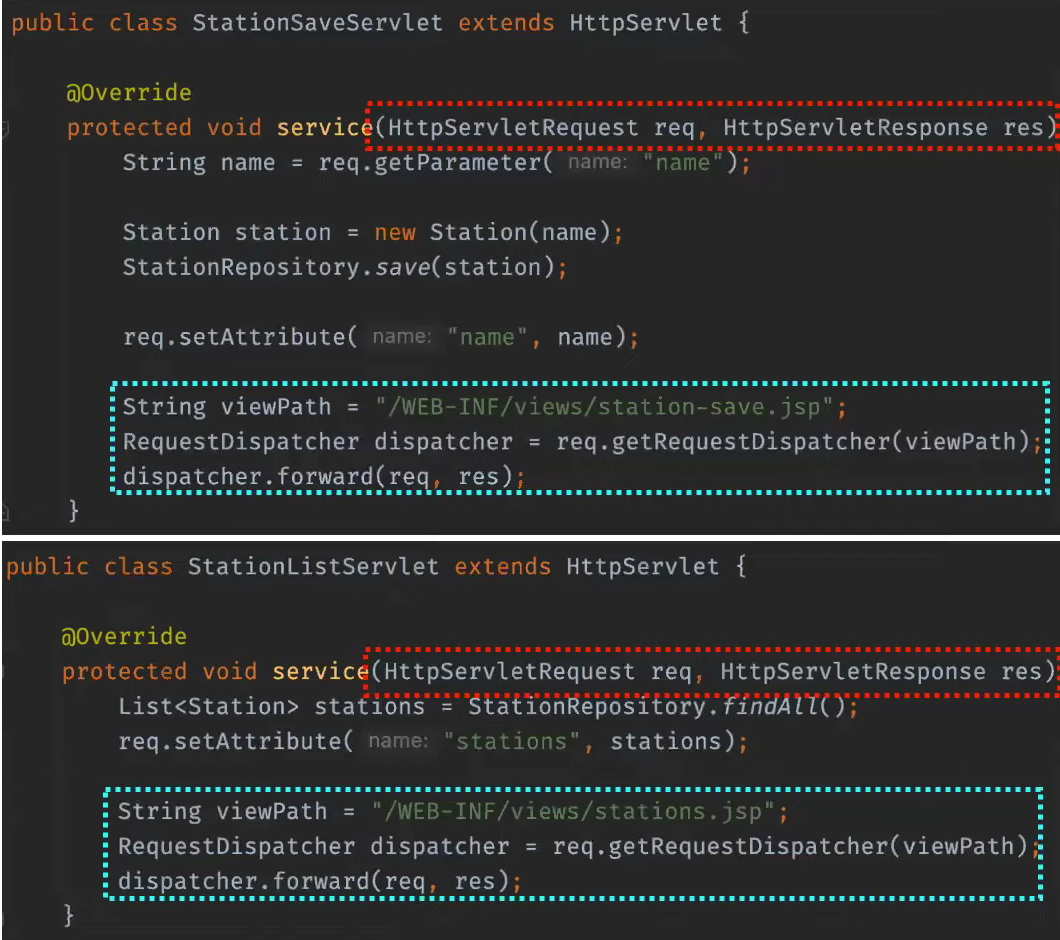Place cursor on the getParameter call
The image size is (1060, 940).
tap(457, 162)
